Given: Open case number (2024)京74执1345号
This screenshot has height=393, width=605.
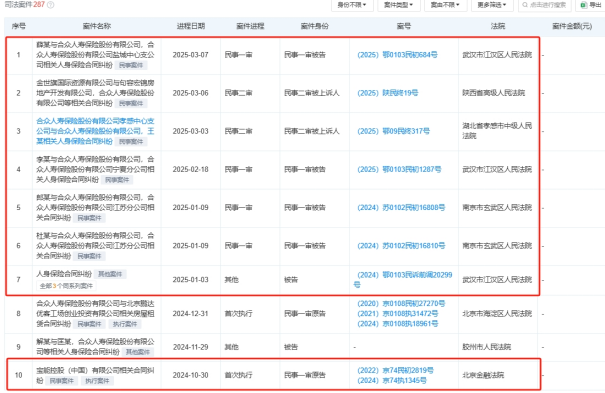Looking at the screenshot, I should [x=392, y=380].
